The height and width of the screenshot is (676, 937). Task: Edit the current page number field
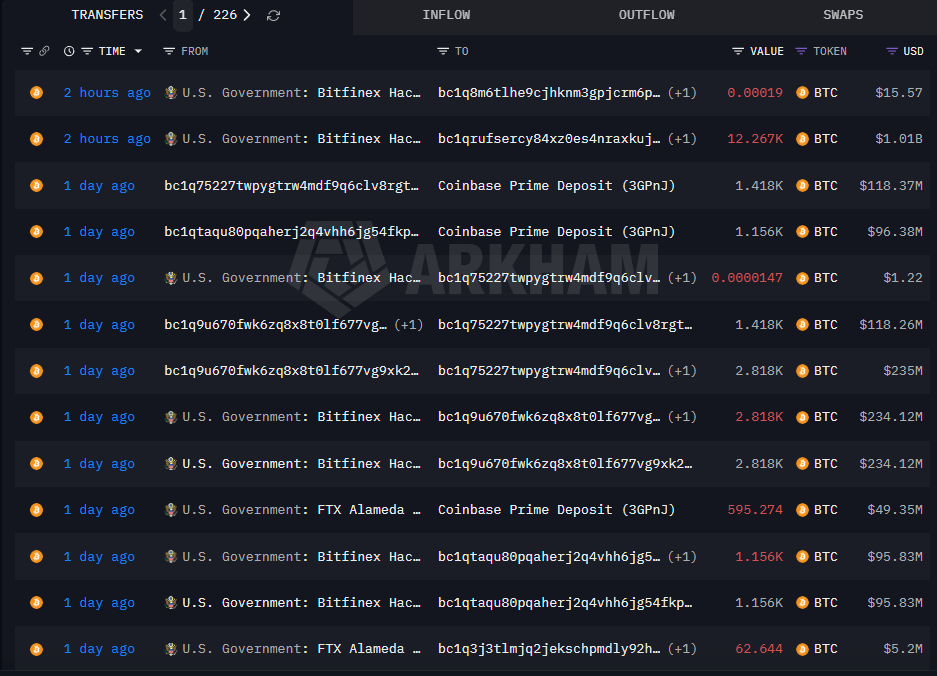[x=183, y=15]
